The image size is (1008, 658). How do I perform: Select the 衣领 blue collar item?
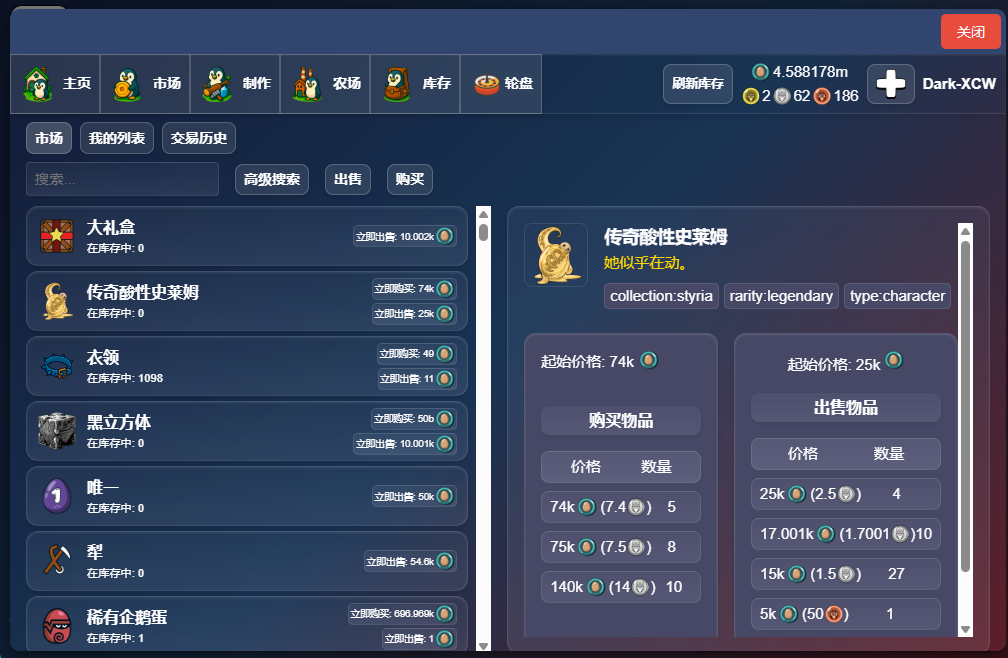(x=247, y=366)
